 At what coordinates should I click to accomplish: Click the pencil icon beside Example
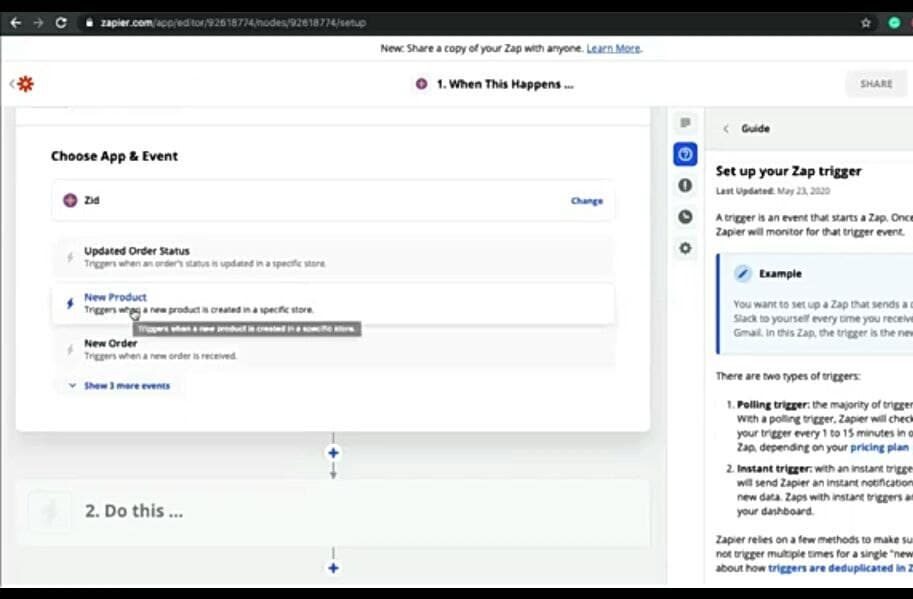pyautogui.click(x=742, y=274)
